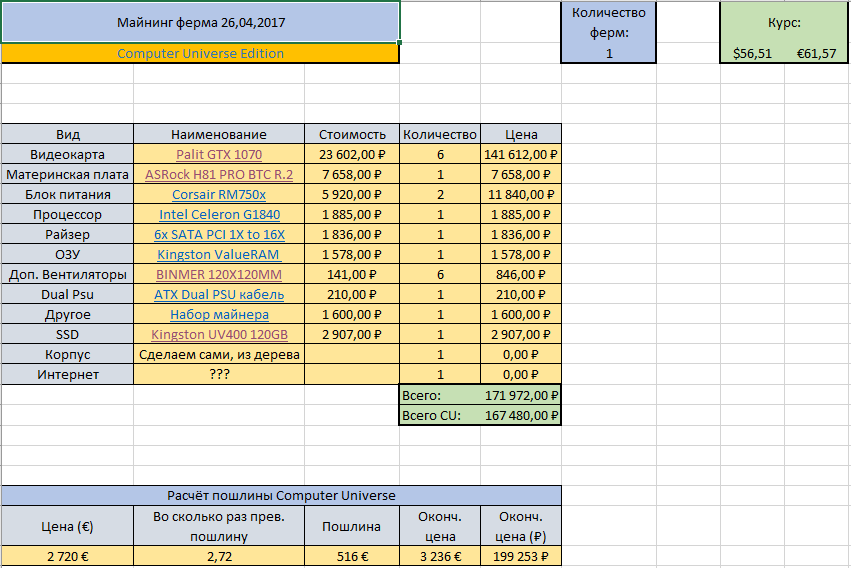The image size is (851, 568).
Task: Select the Стоимость column header
Action: (352, 134)
